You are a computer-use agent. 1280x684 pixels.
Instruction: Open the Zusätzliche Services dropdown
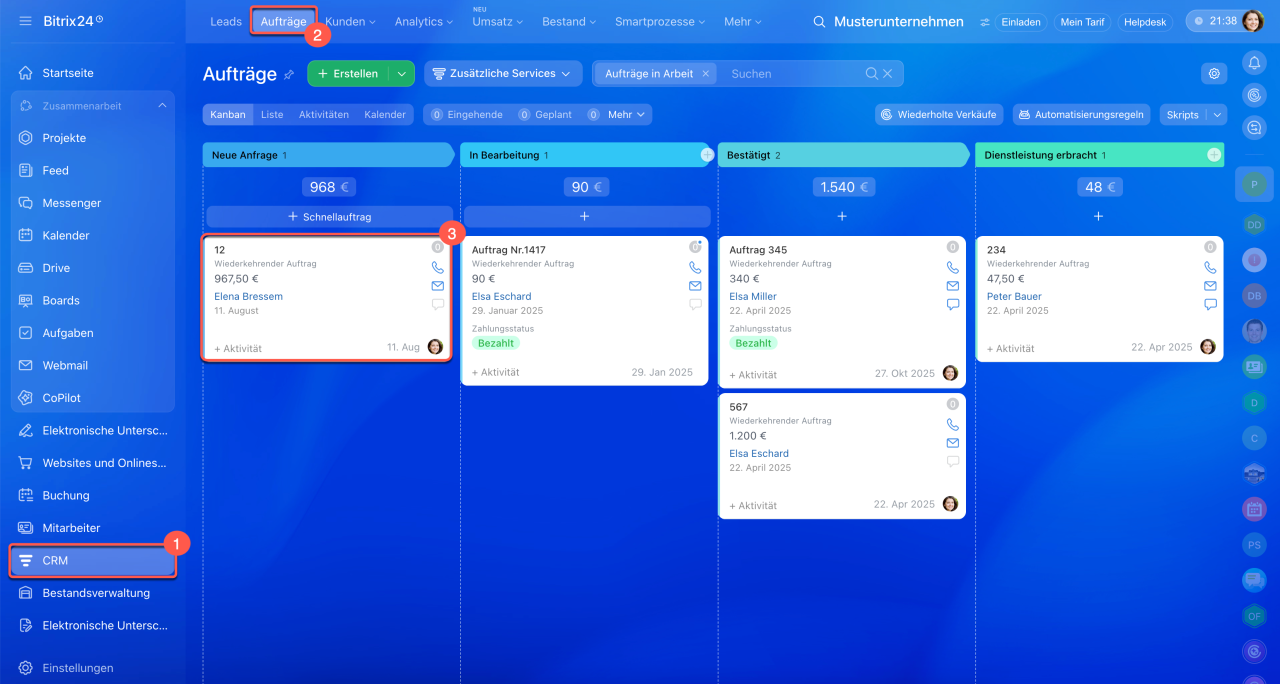(503, 73)
